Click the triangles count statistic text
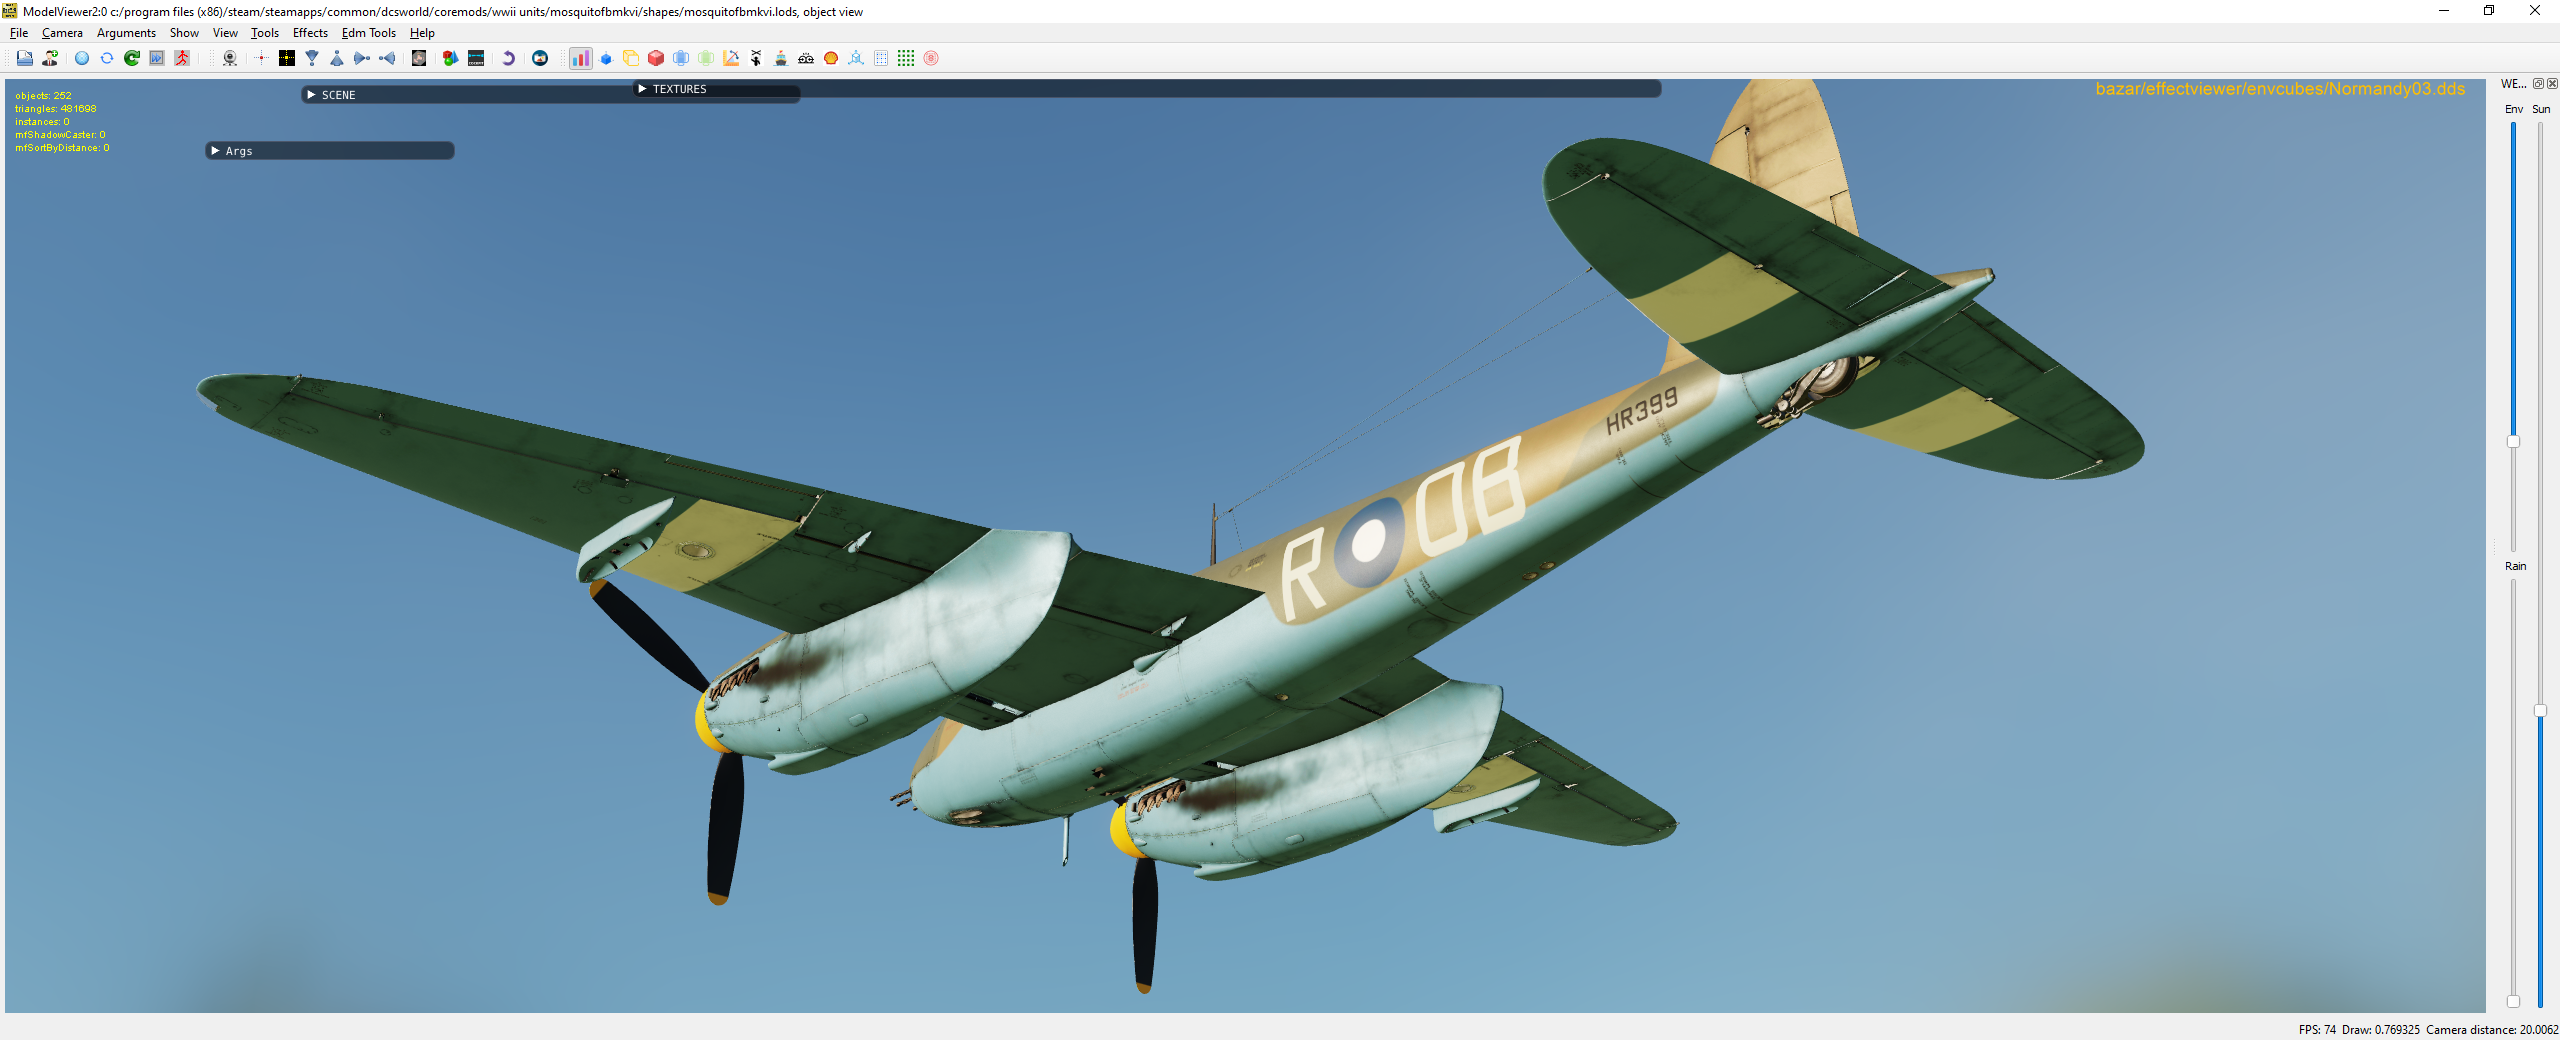The height and width of the screenshot is (1040, 2560). [x=56, y=109]
